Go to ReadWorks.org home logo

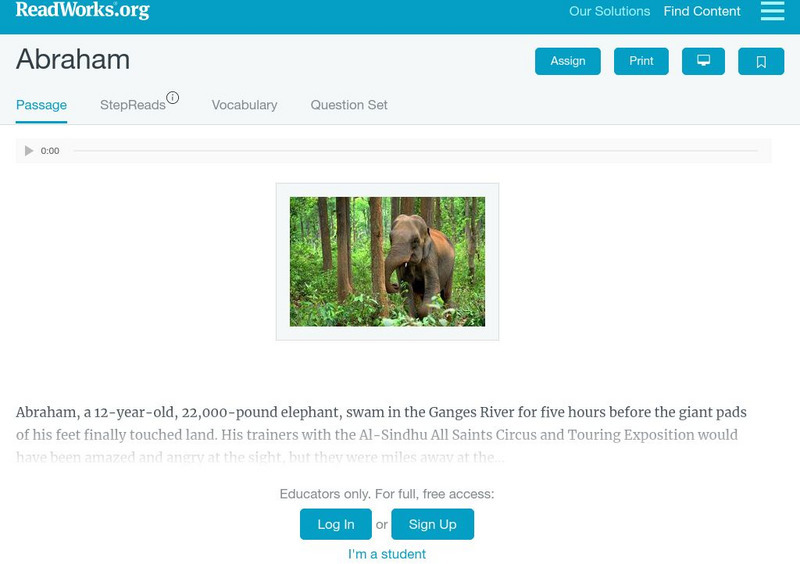coord(82,11)
